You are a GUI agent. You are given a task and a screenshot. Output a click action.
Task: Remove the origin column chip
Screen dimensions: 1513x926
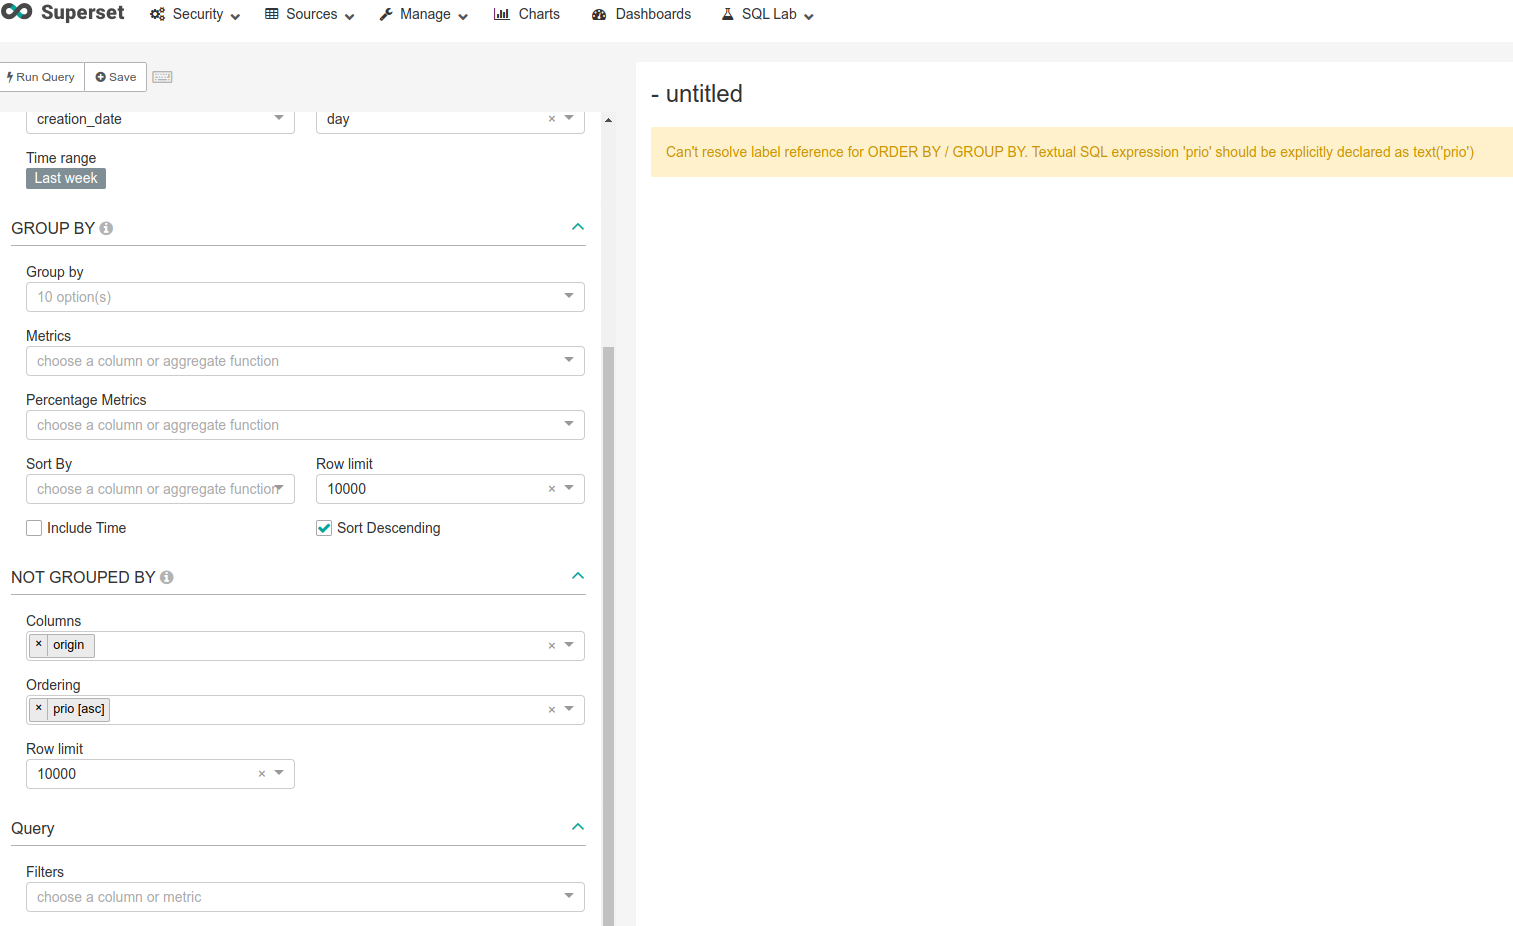tap(39, 645)
